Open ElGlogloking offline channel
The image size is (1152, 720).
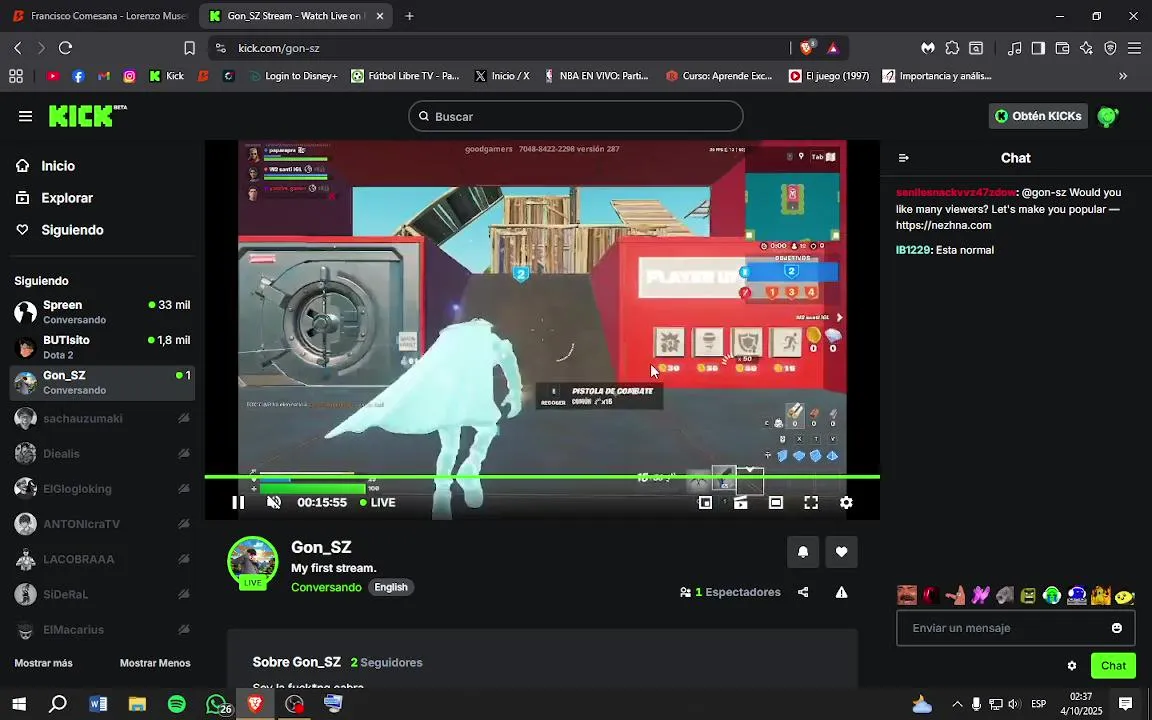pos(102,489)
